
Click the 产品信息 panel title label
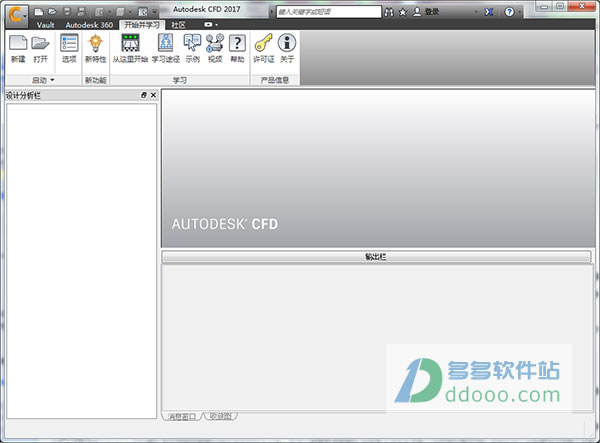pyautogui.click(x=275, y=80)
